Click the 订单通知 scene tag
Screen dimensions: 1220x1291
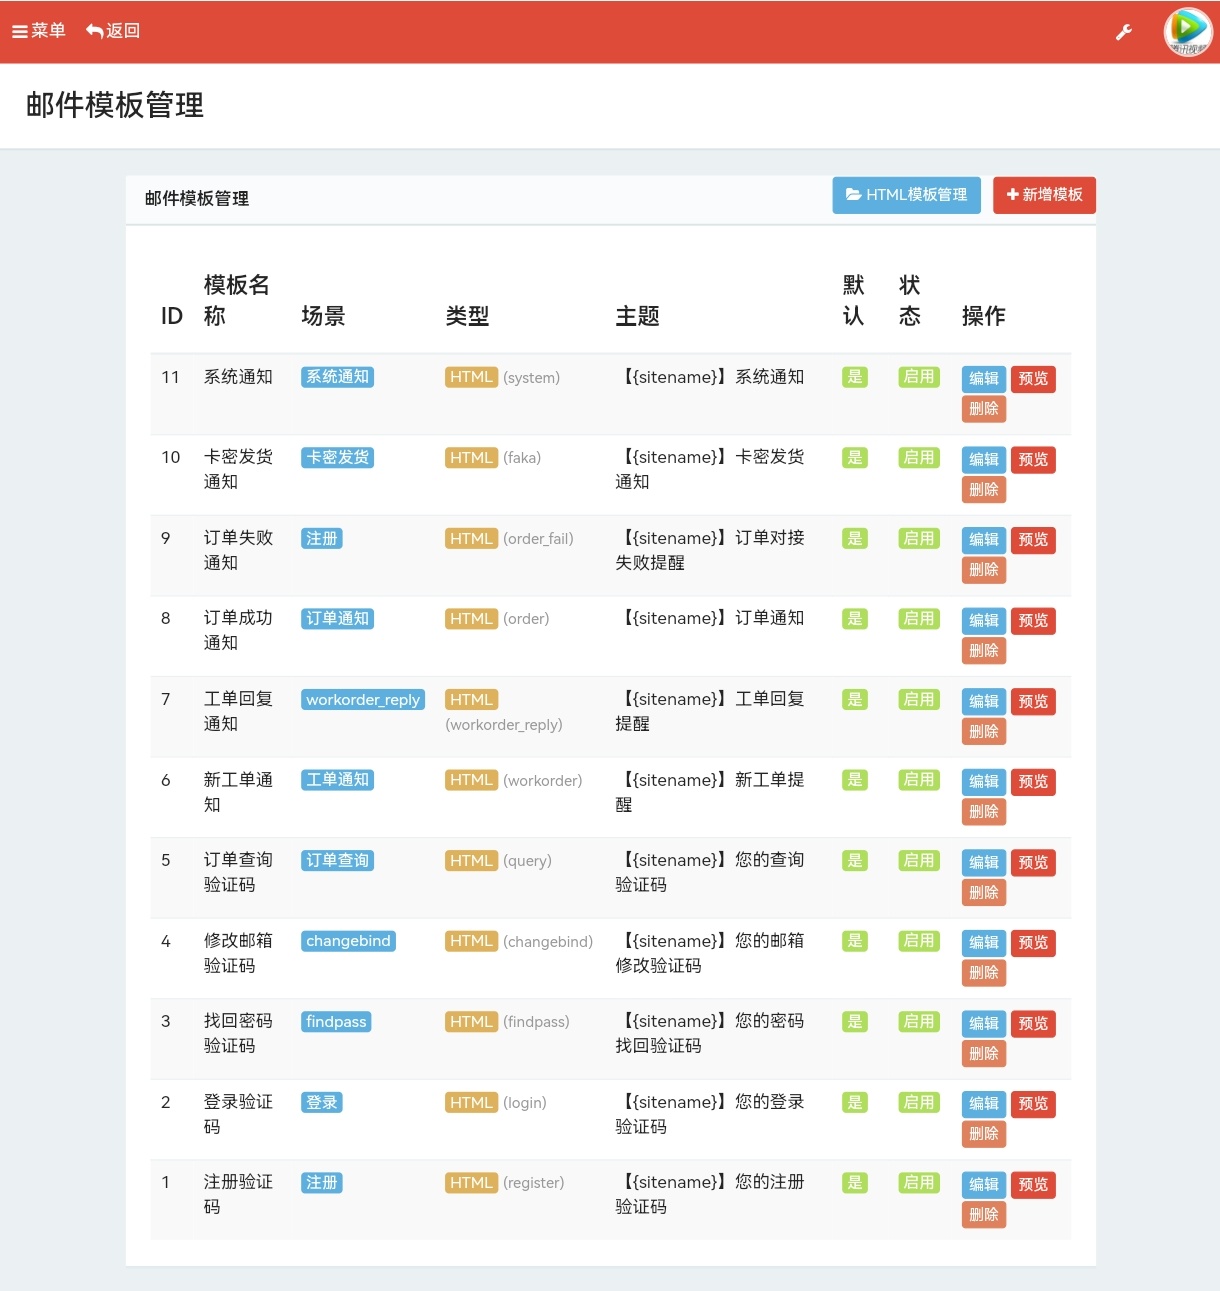337,619
